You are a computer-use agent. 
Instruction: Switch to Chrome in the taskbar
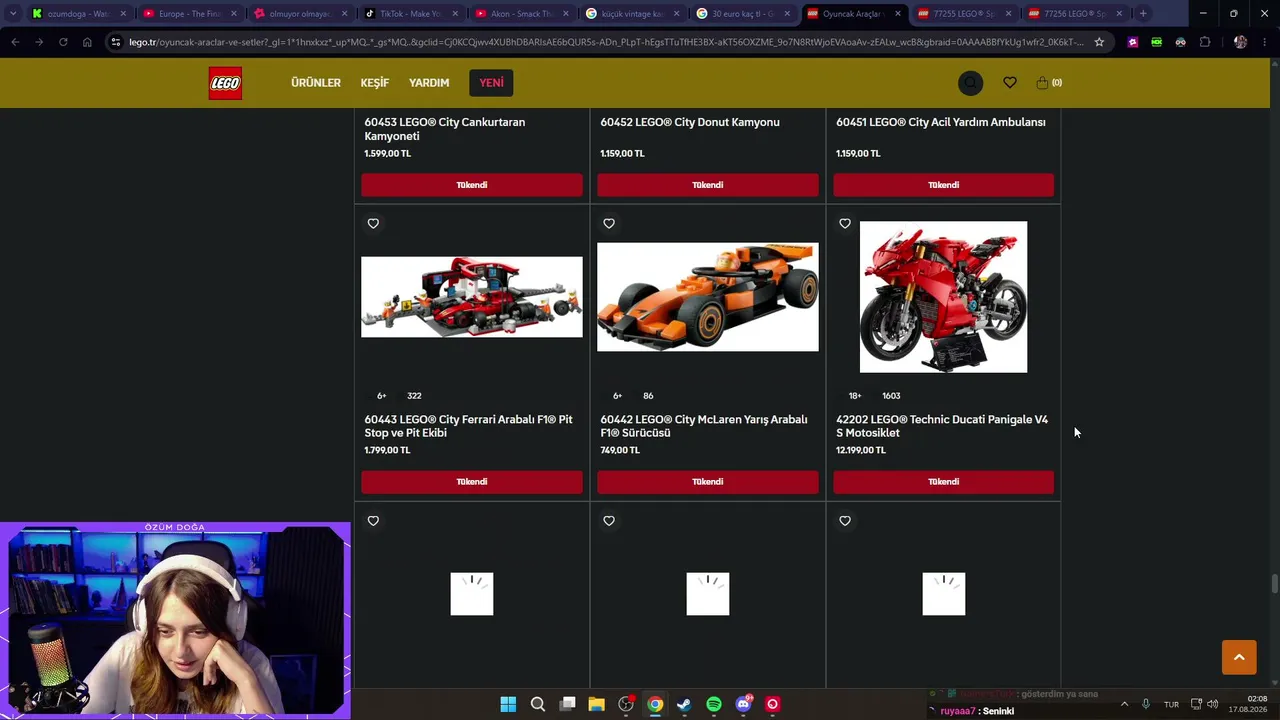[655, 704]
